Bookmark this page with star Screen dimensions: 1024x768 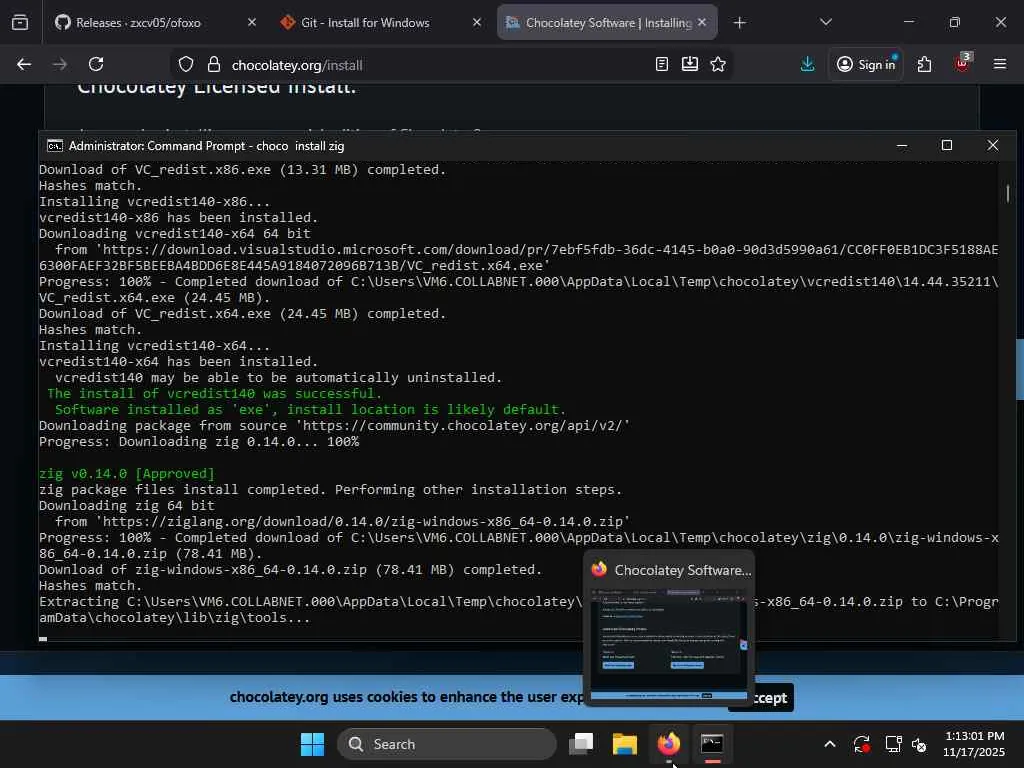[x=718, y=64]
